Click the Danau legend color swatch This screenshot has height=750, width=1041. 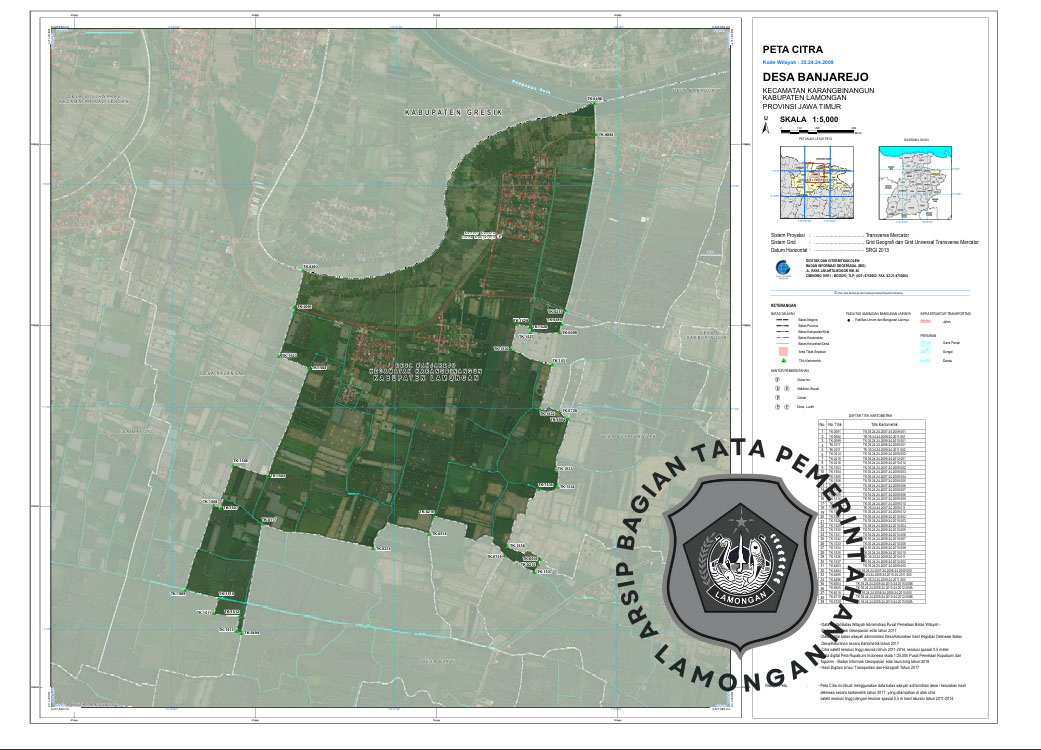click(x=925, y=361)
